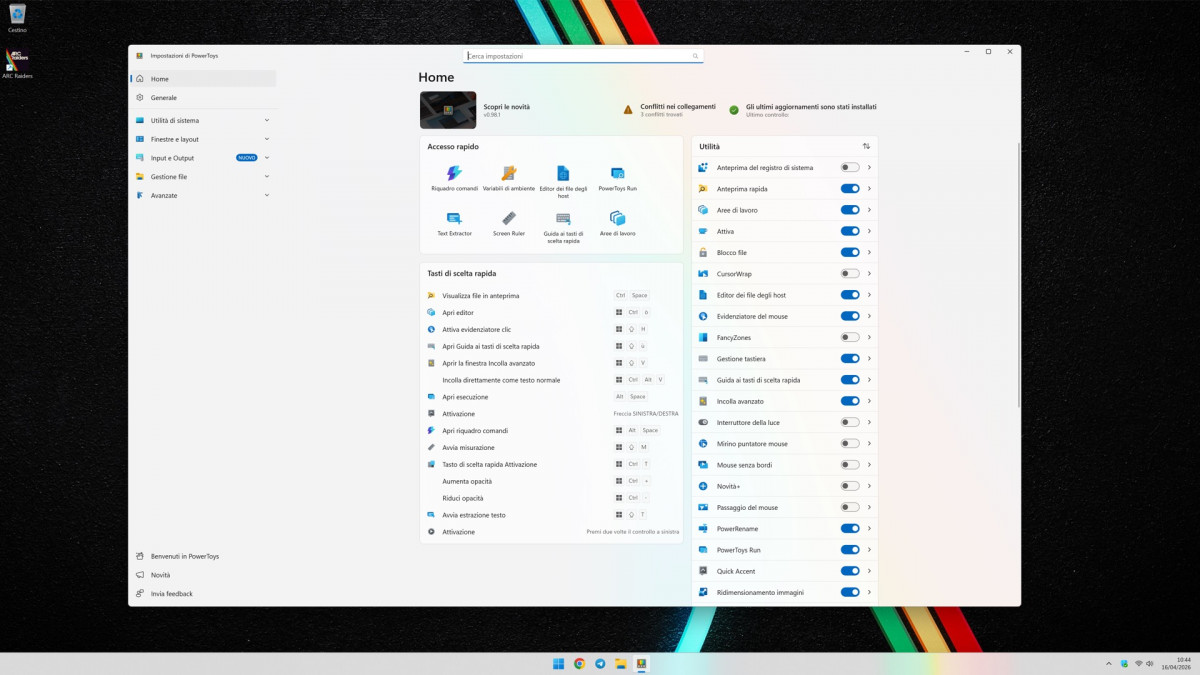Screen dimensions: 1200x675
Task: Open File Explorer from the taskbar
Action: (621, 663)
